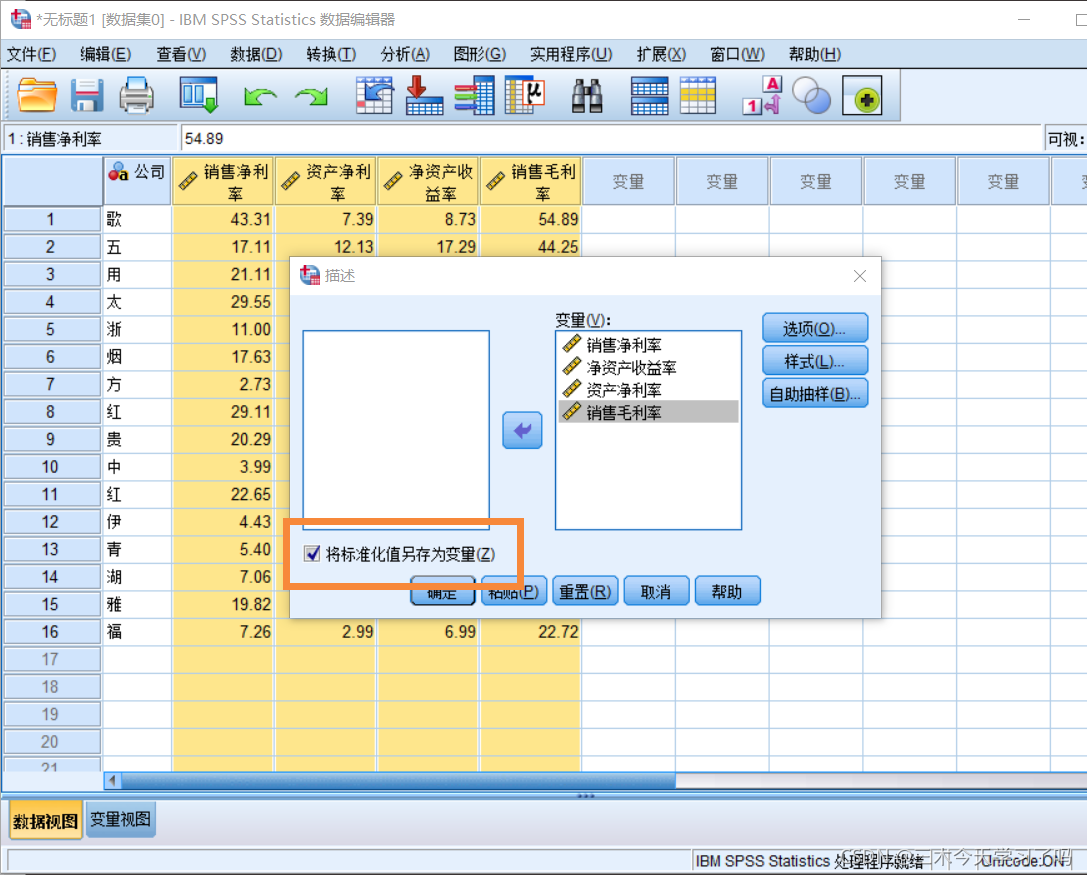Open the 转换(T) menu
Image resolution: width=1087 pixels, height=875 pixels.
(x=331, y=54)
